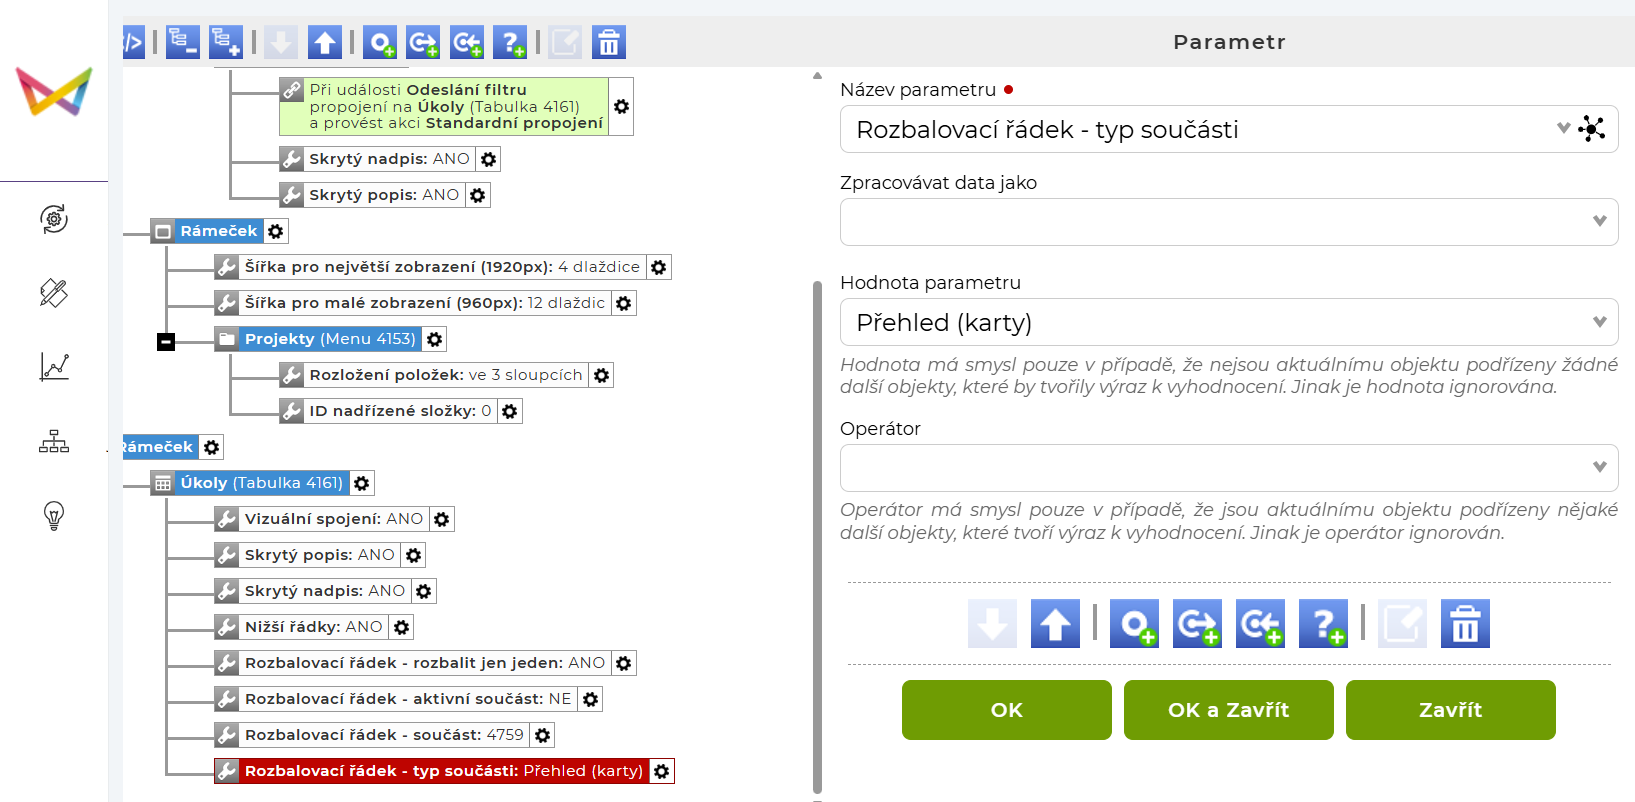Click question-mark add icon in Parametr panel
The image size is (1635, 802).
[x=1323, y=624]
